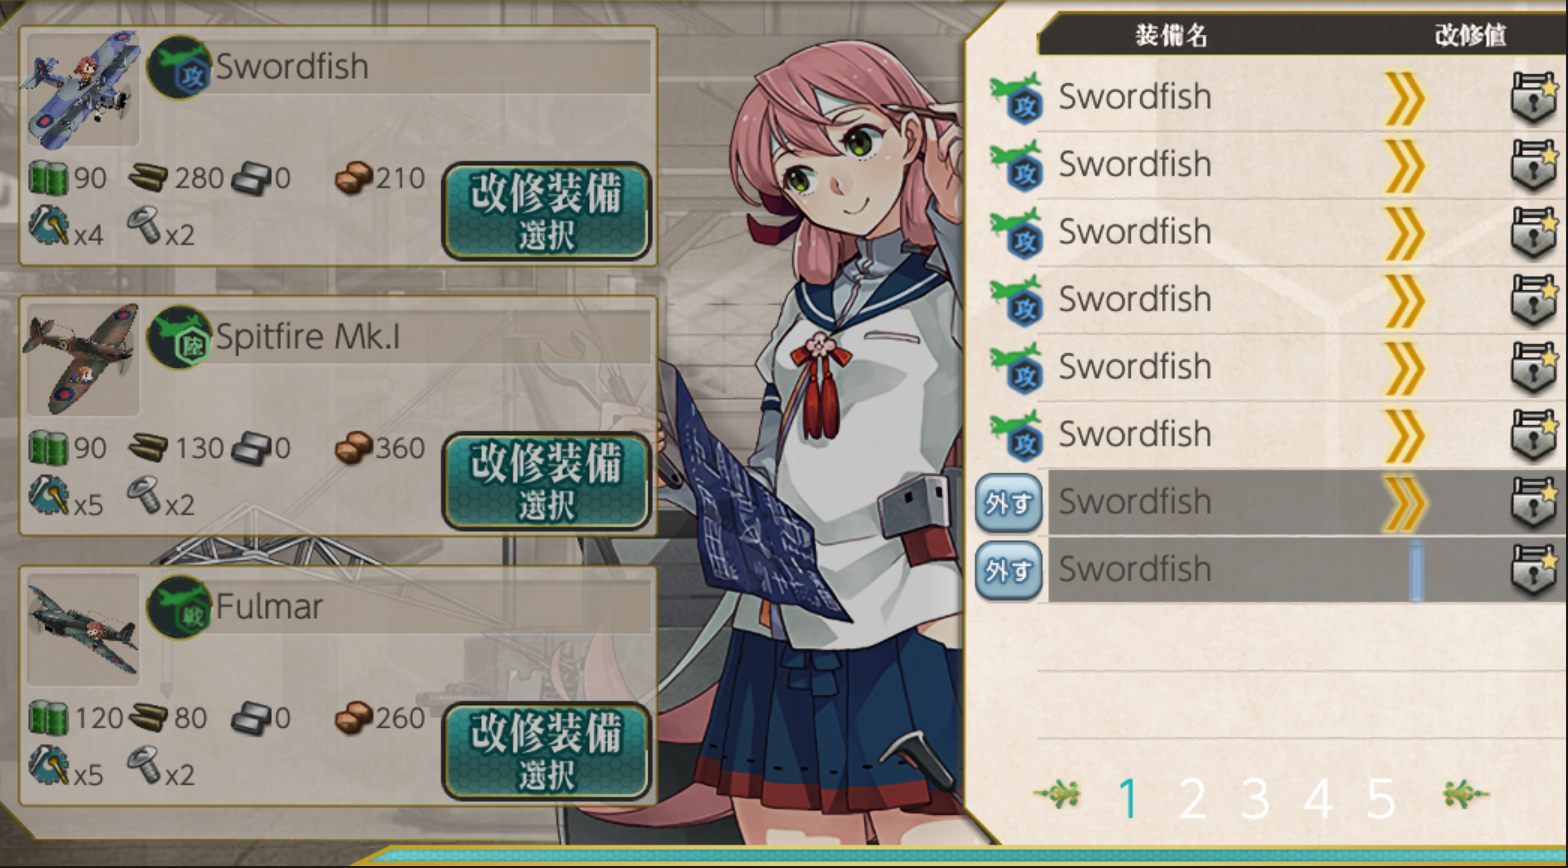Go to equipment list page 5

(1381, 798)
